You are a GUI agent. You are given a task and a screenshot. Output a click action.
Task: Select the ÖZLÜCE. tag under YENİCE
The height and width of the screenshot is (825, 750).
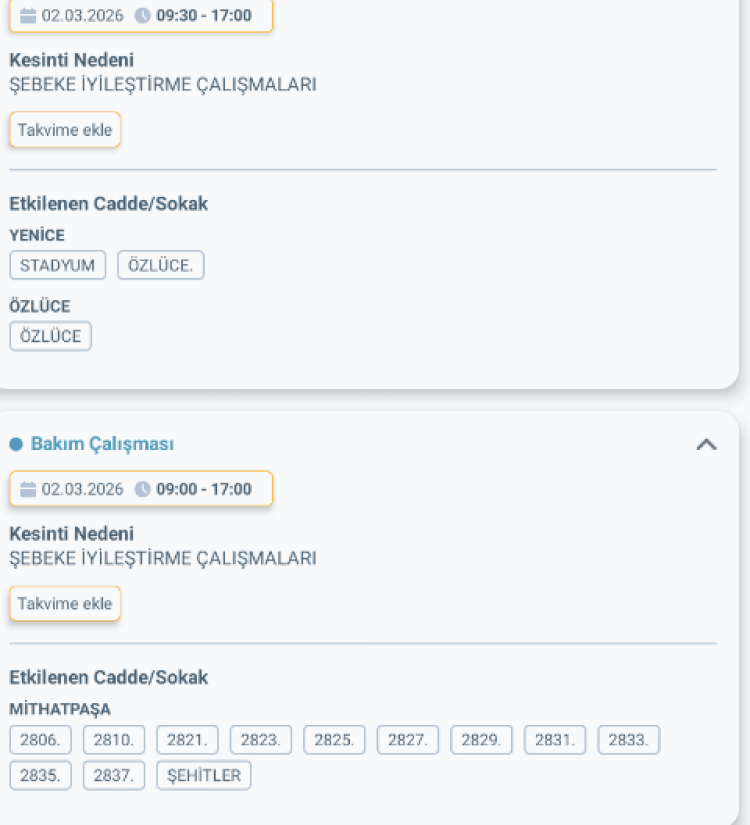160,265
